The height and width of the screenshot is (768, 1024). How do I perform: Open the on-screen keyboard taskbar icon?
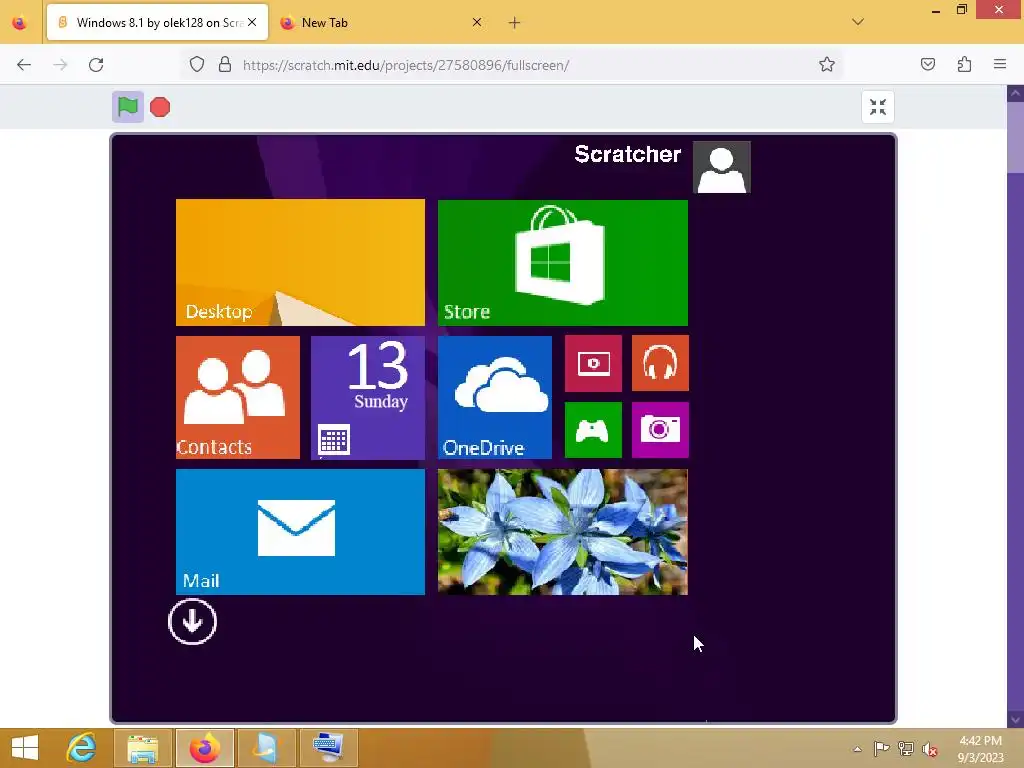(328, 748)
